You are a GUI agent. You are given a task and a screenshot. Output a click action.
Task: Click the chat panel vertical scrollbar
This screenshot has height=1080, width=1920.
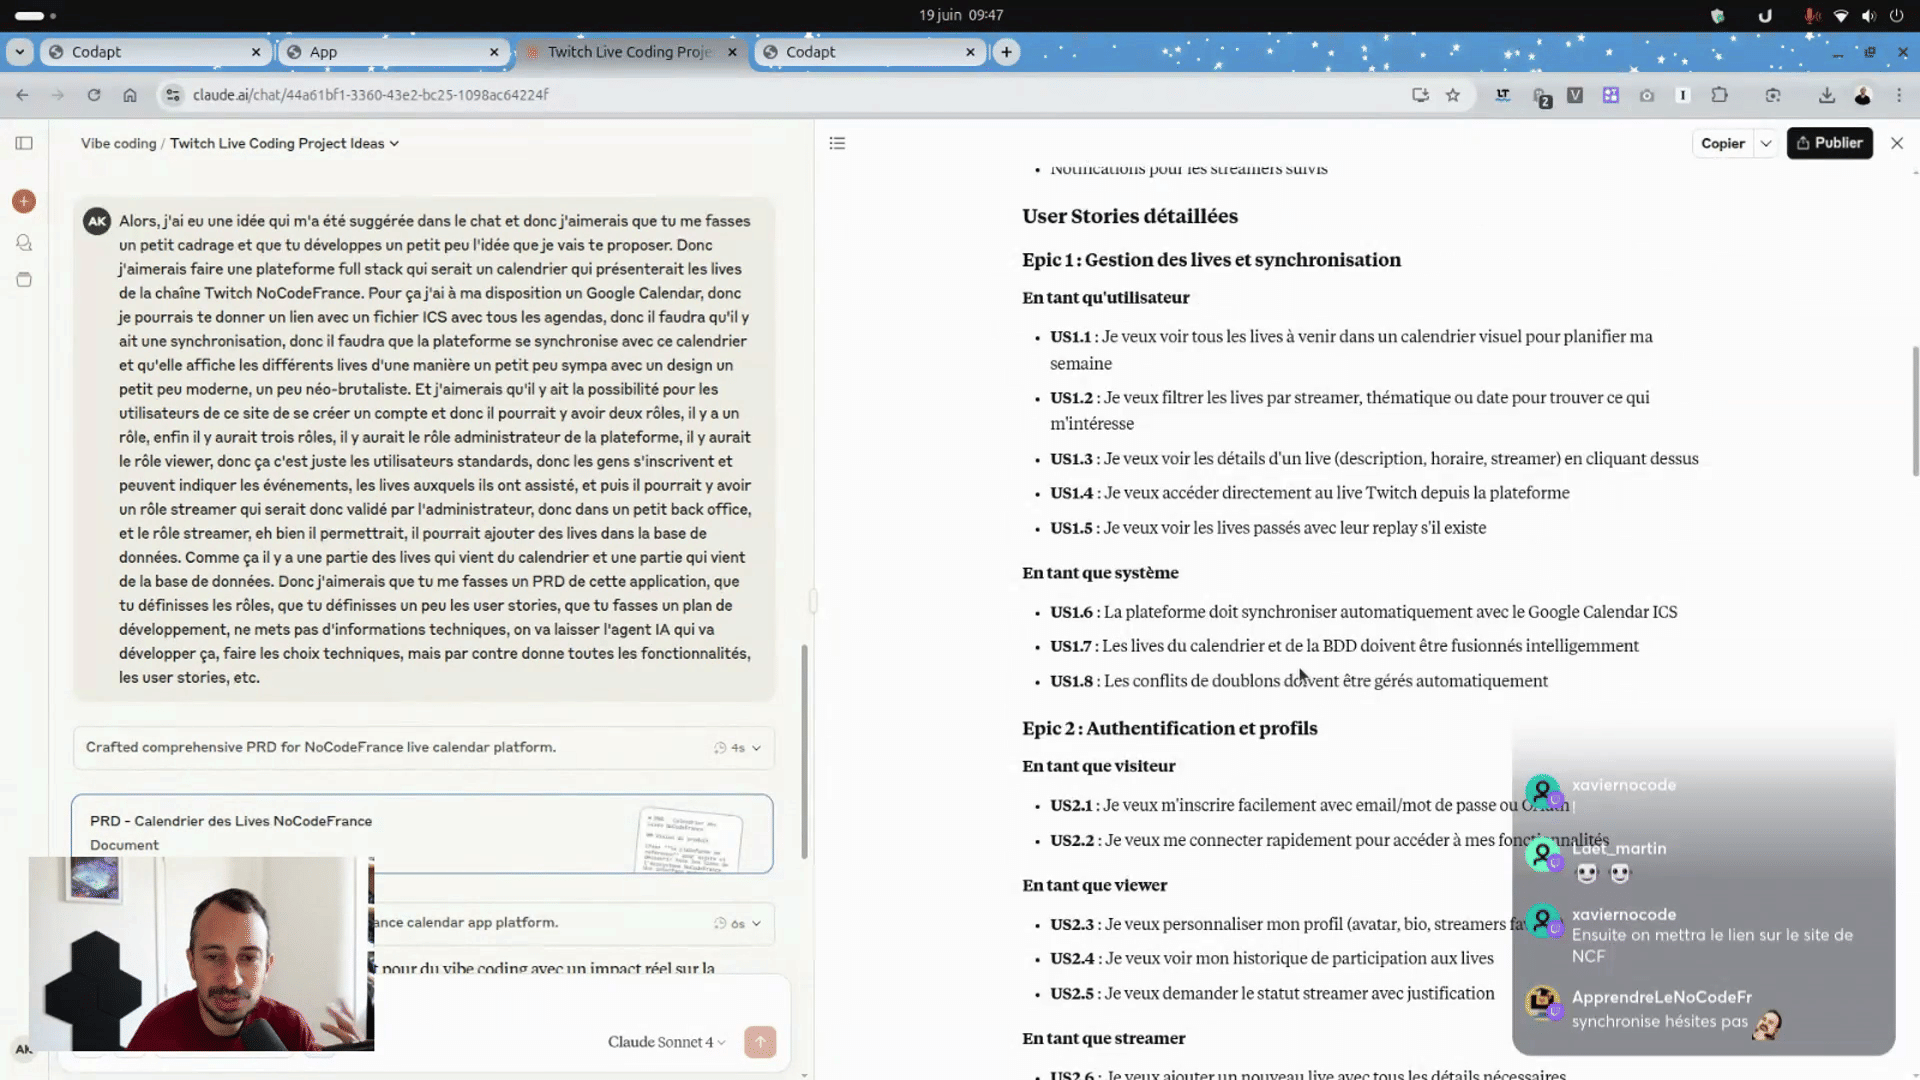click(x=804, y=750)
